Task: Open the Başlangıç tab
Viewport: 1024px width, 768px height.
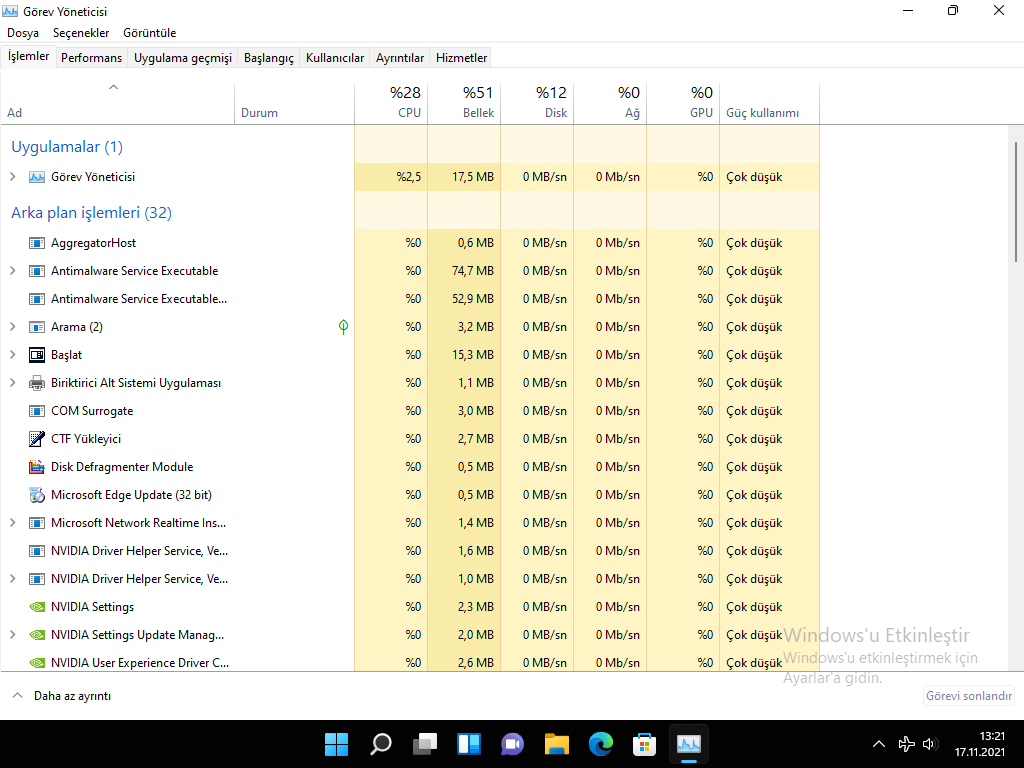Action: click(268, 58)
